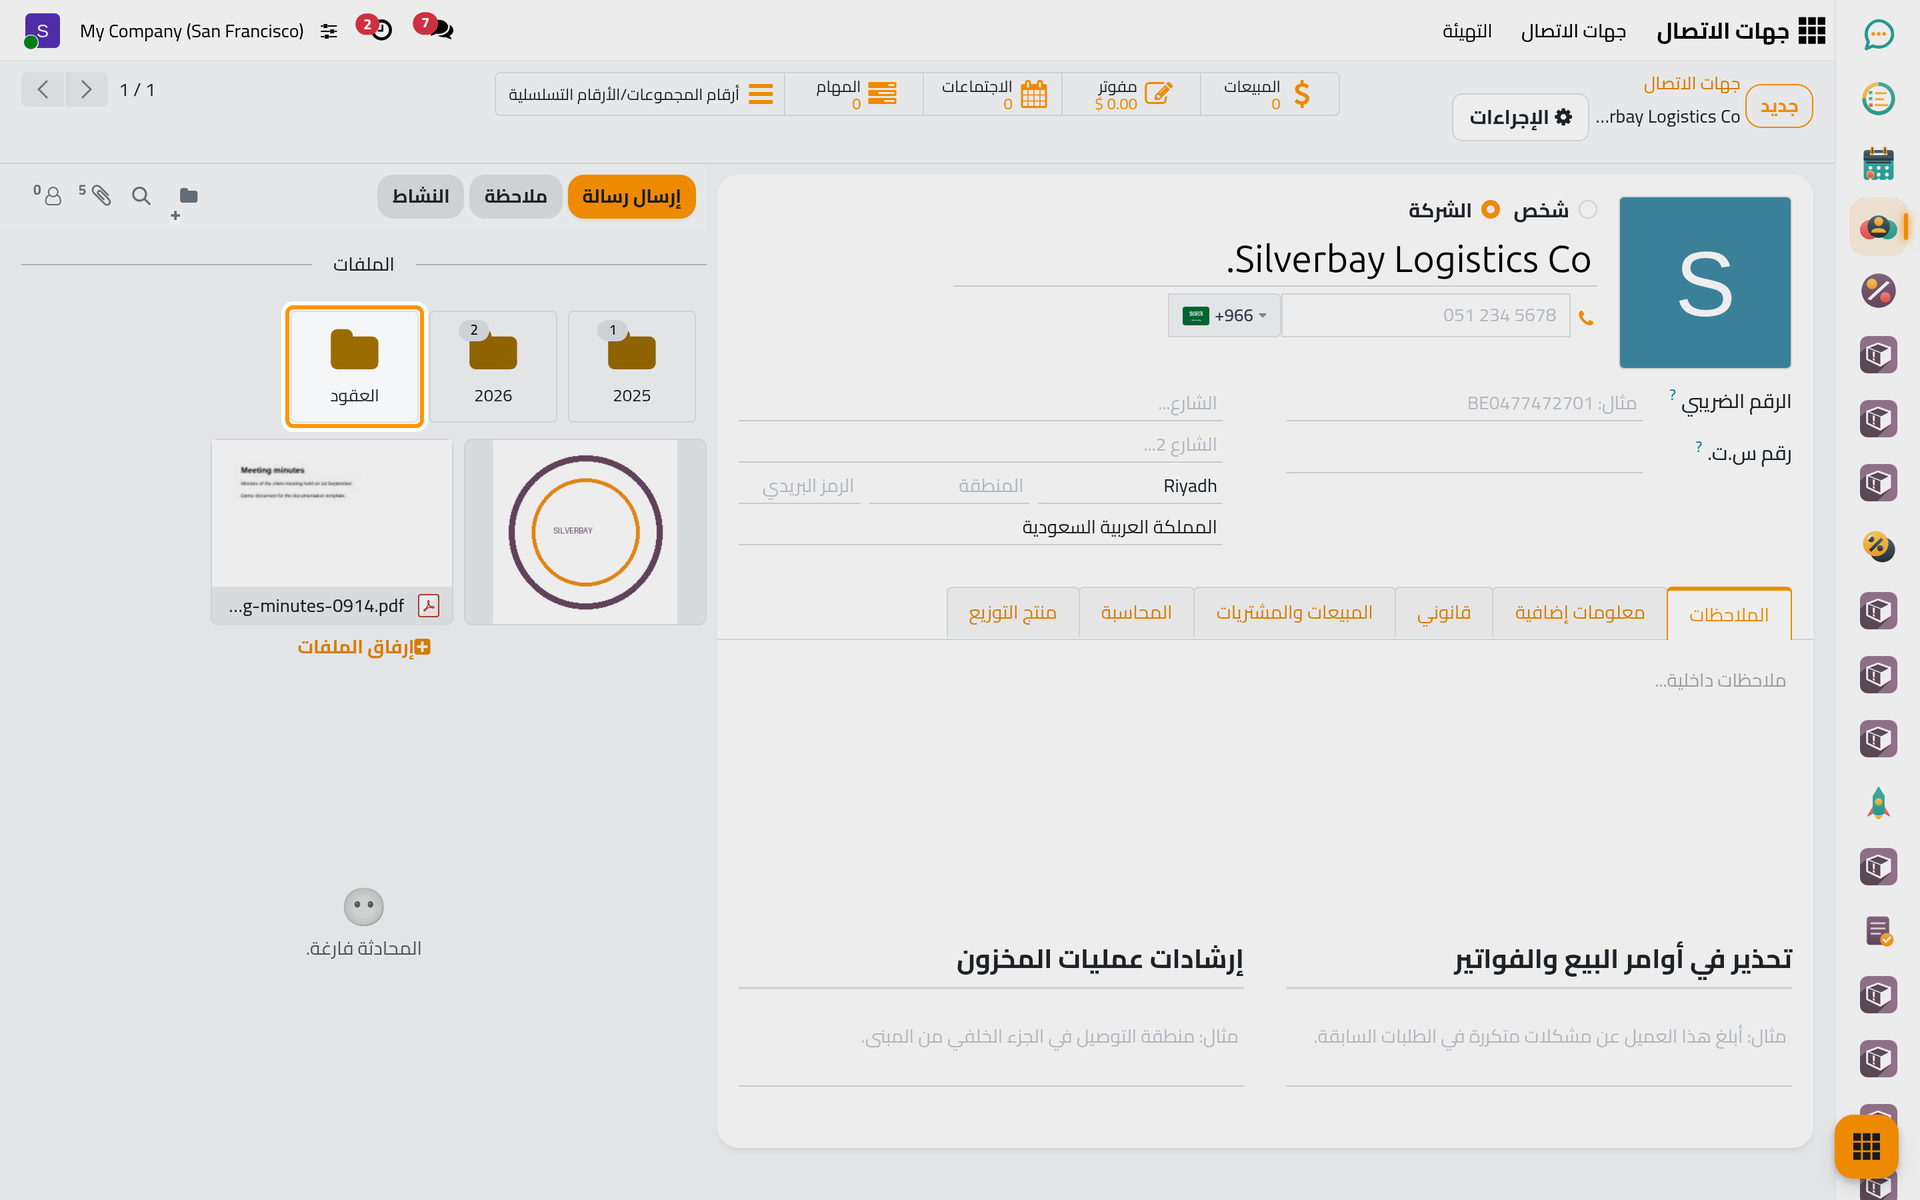This screenshot has height=1200, width=1920.
Task: Open the 2026 folder
Action: [x=493, y=367]
